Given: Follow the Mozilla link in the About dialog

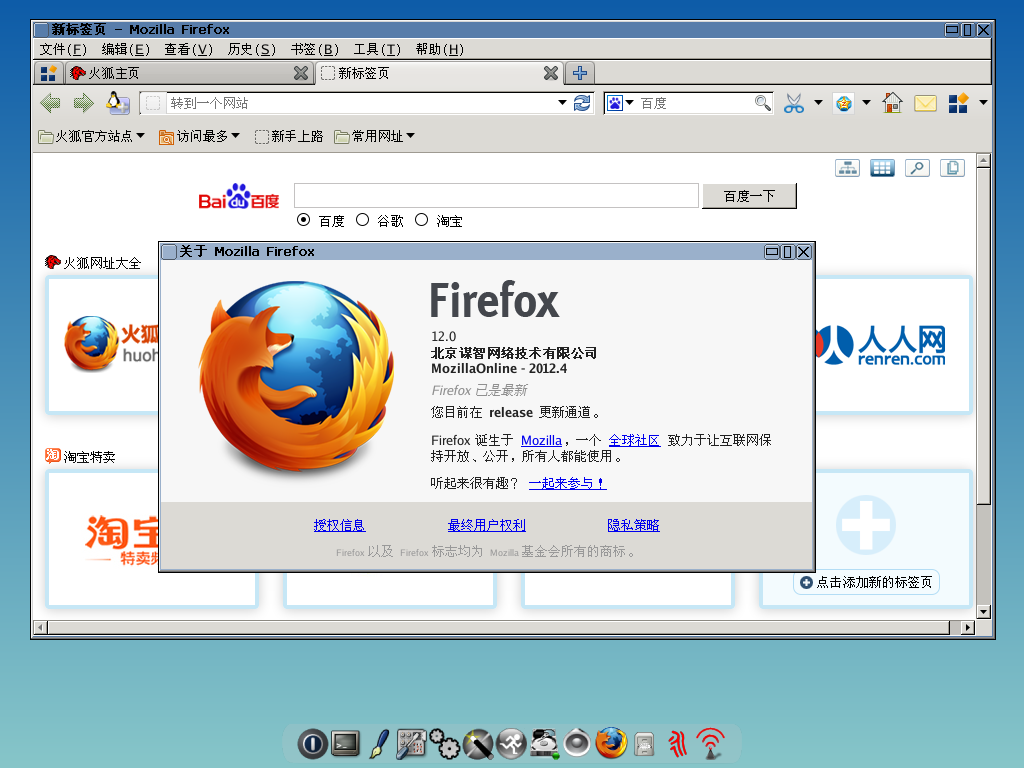Looking at the screenshot, I should pos(541,440).
